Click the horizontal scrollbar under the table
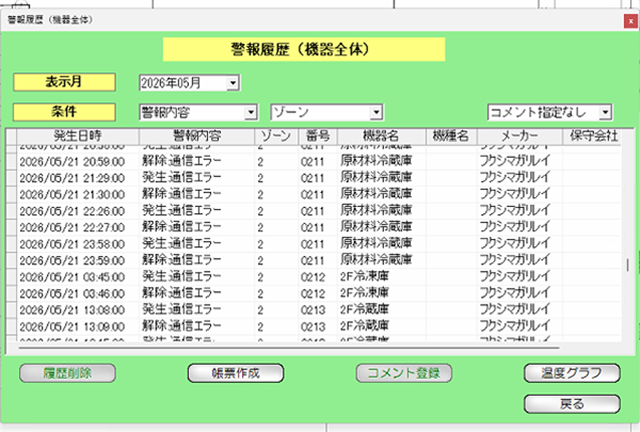 [x=289, y=348]
